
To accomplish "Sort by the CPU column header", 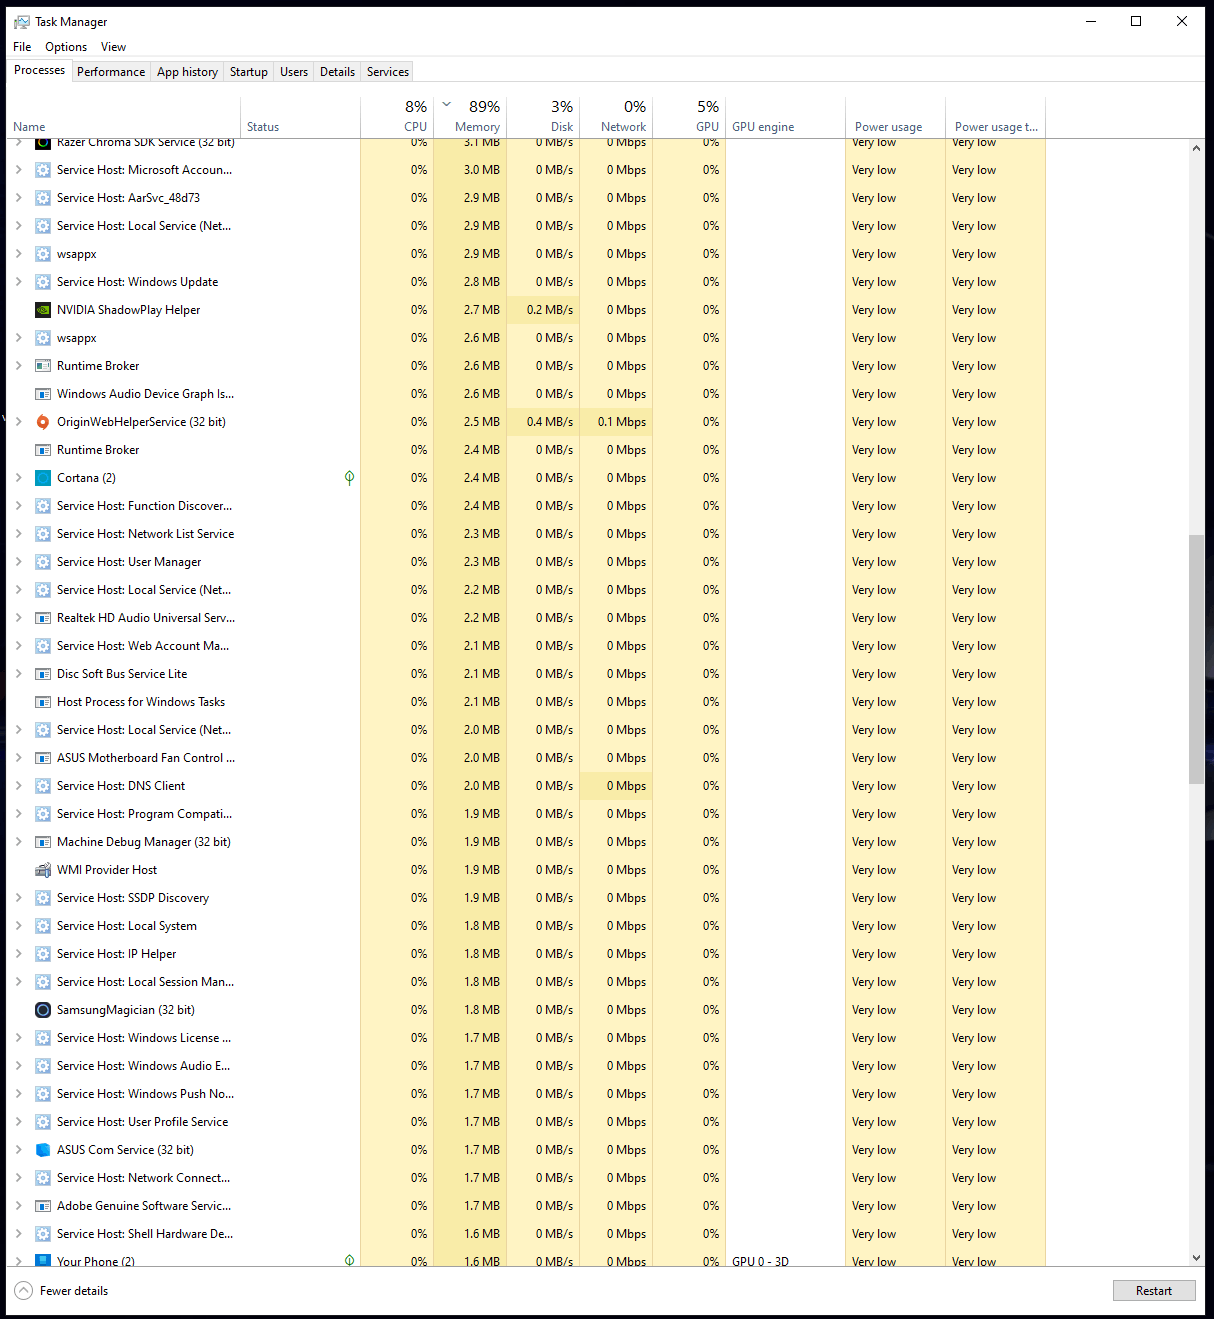I will (397, 117).
